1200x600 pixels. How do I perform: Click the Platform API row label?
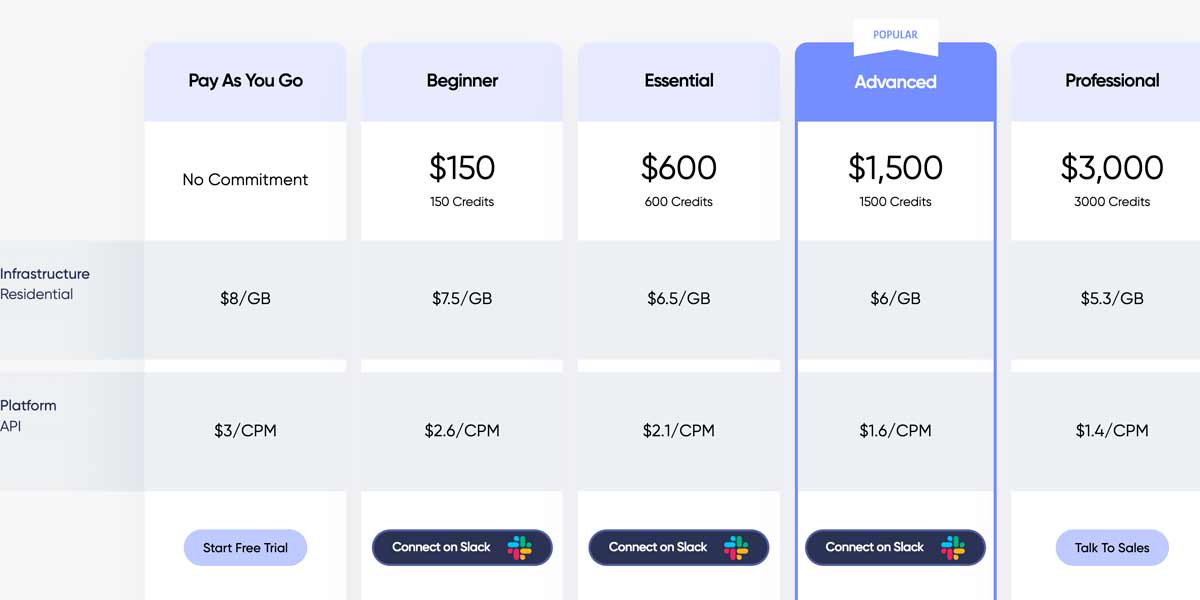pyautogui.click(x=28, y=416)
